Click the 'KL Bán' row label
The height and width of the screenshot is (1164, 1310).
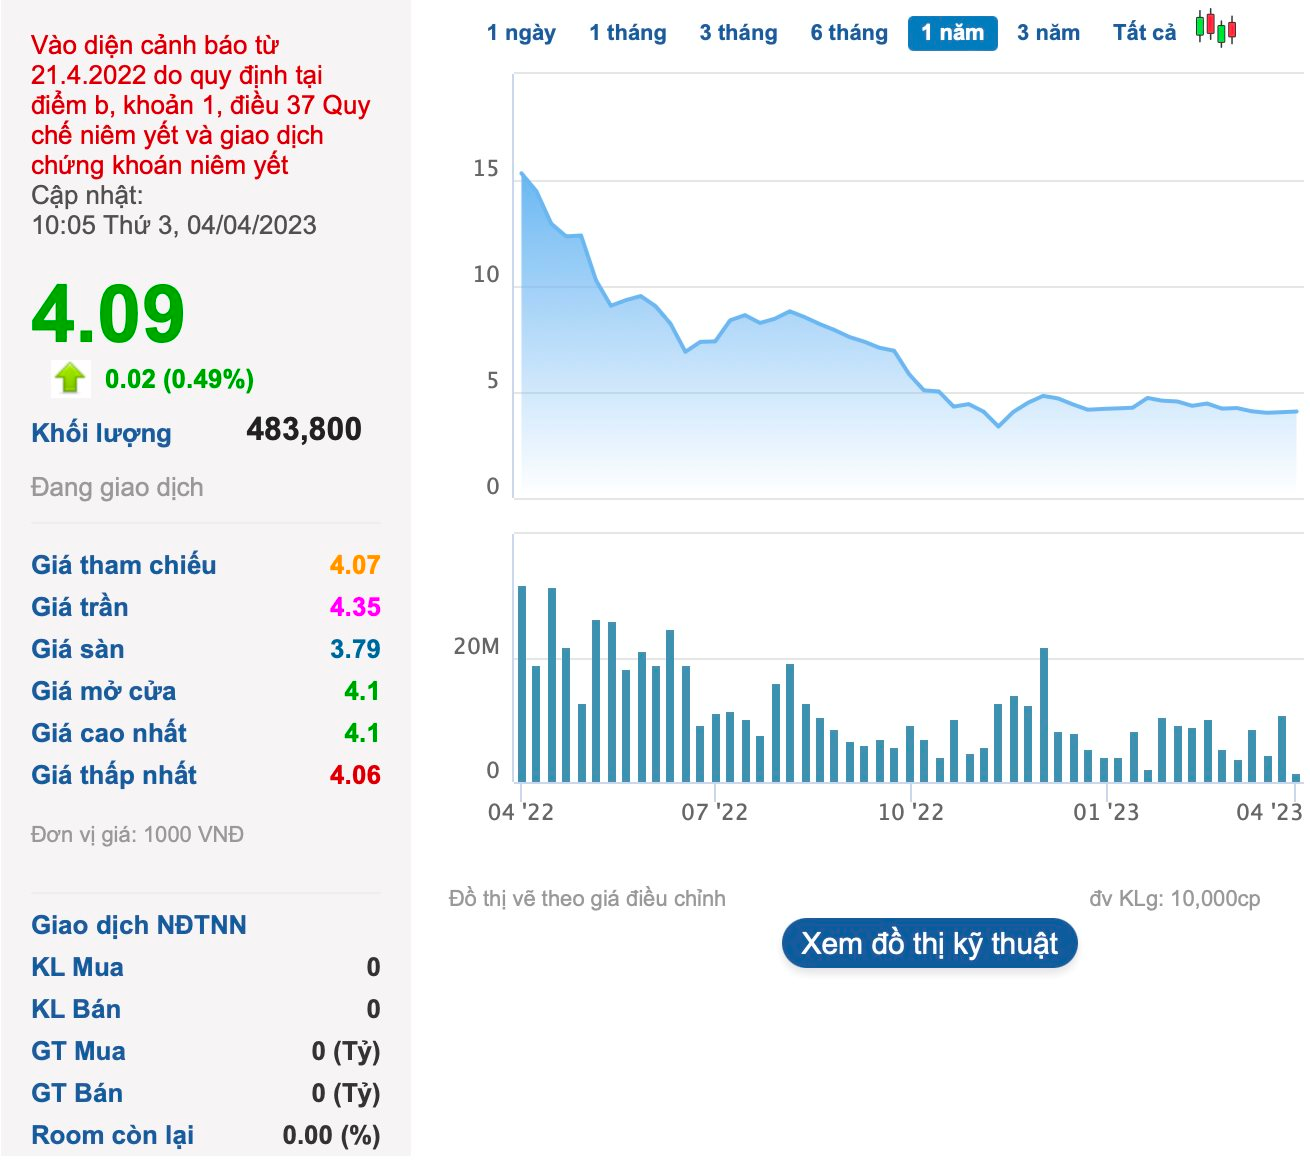(x=76, y=1009)
